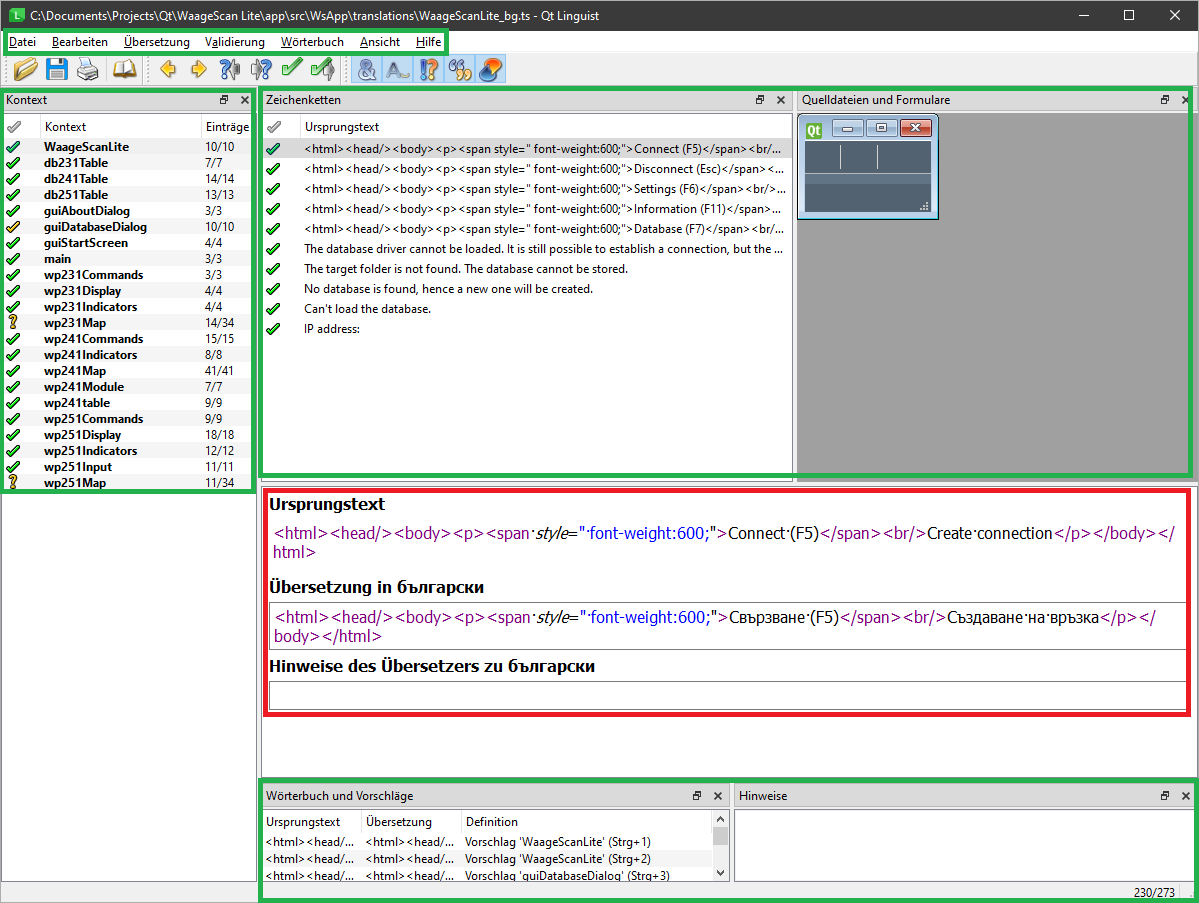Screen dimensions: 1199x903
Task: Click into the Bulgarian translation text field
Action: [727, 626]
